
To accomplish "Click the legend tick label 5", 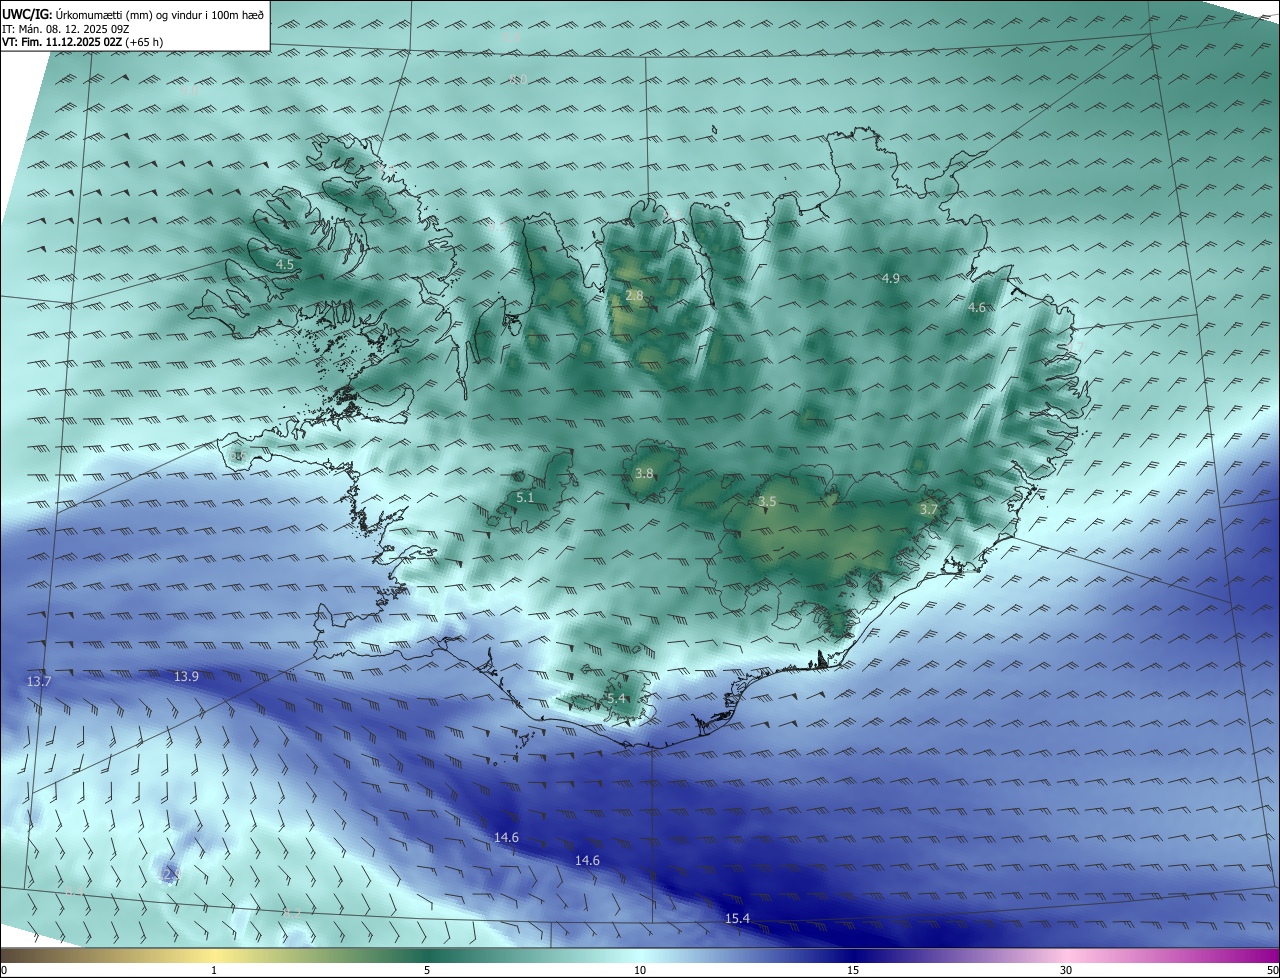I will tap(427, 971).
